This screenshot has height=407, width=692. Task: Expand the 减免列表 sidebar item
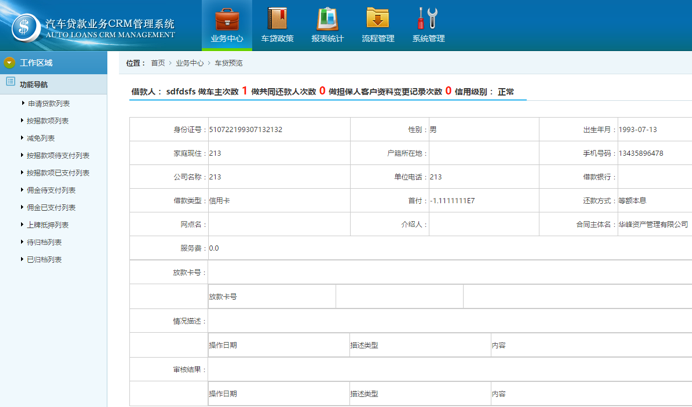(x=41, y=138)
